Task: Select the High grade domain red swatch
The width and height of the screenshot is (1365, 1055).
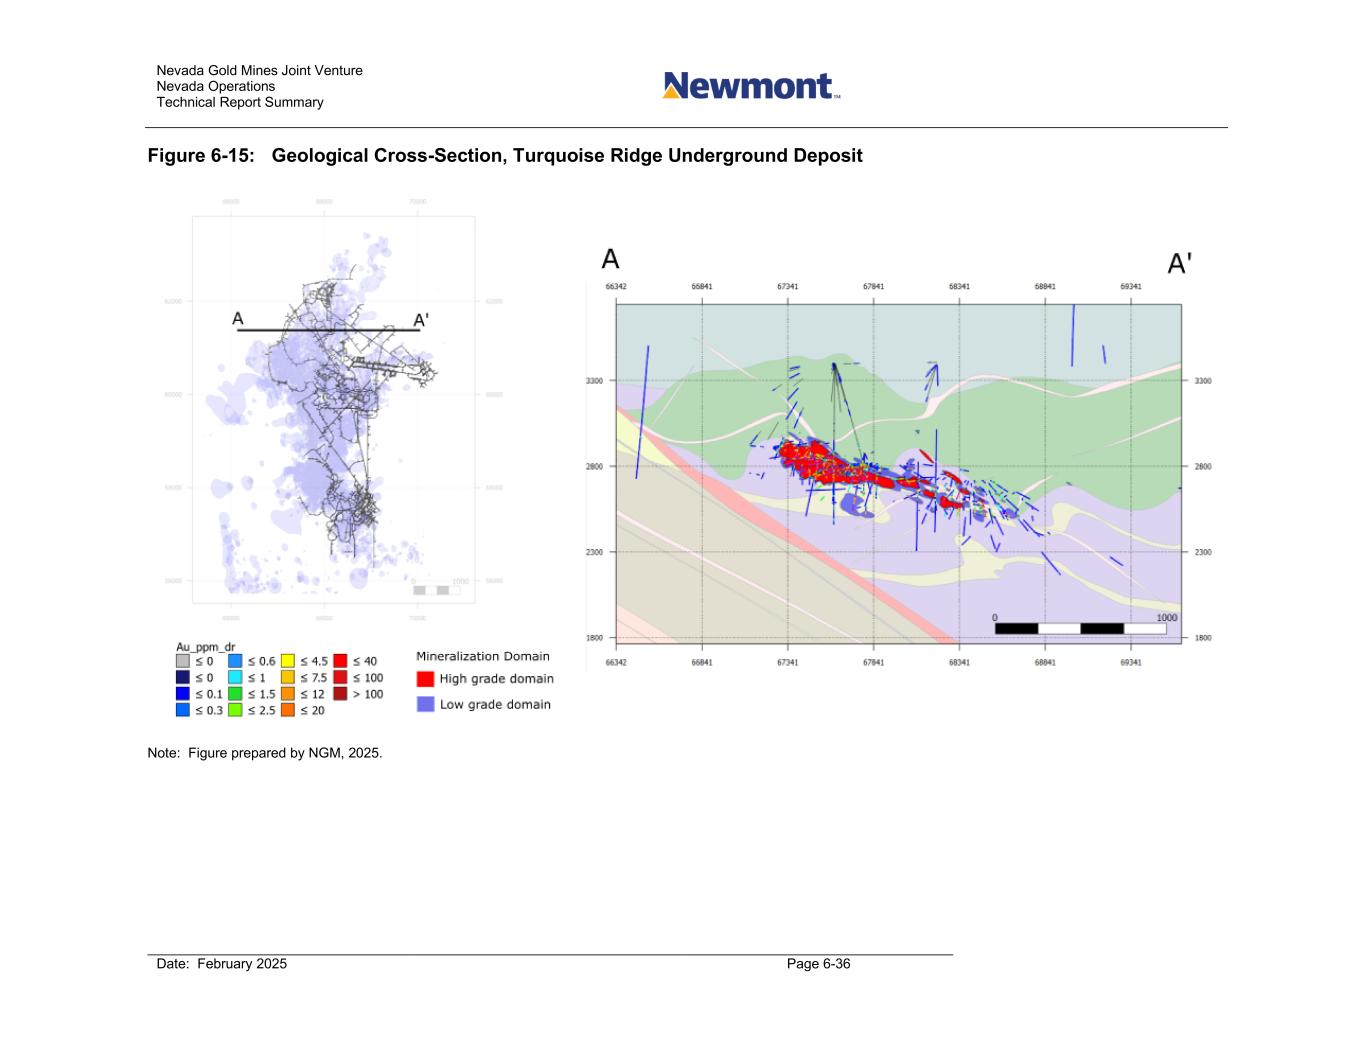Action: tap(425, 679)
